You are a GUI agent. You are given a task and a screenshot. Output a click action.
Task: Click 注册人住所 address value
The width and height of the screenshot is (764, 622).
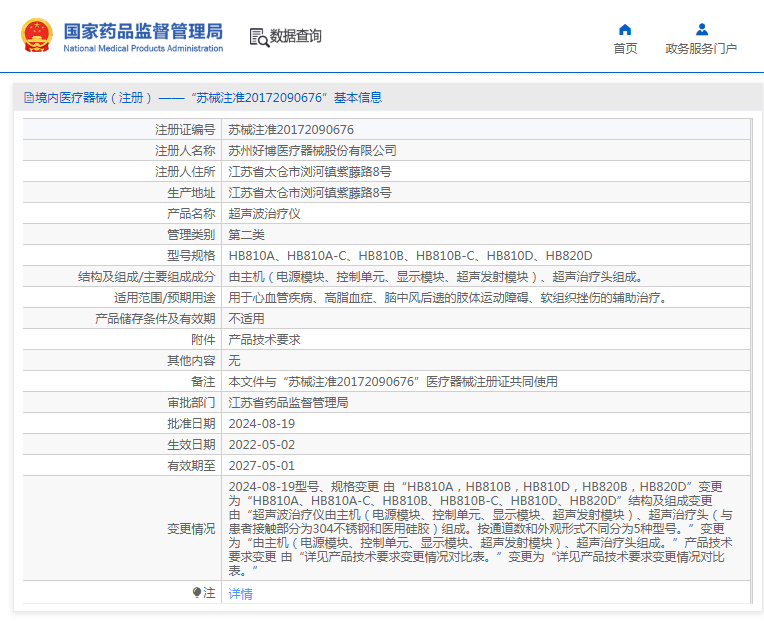pyautogui.click(x=310, y=171)
